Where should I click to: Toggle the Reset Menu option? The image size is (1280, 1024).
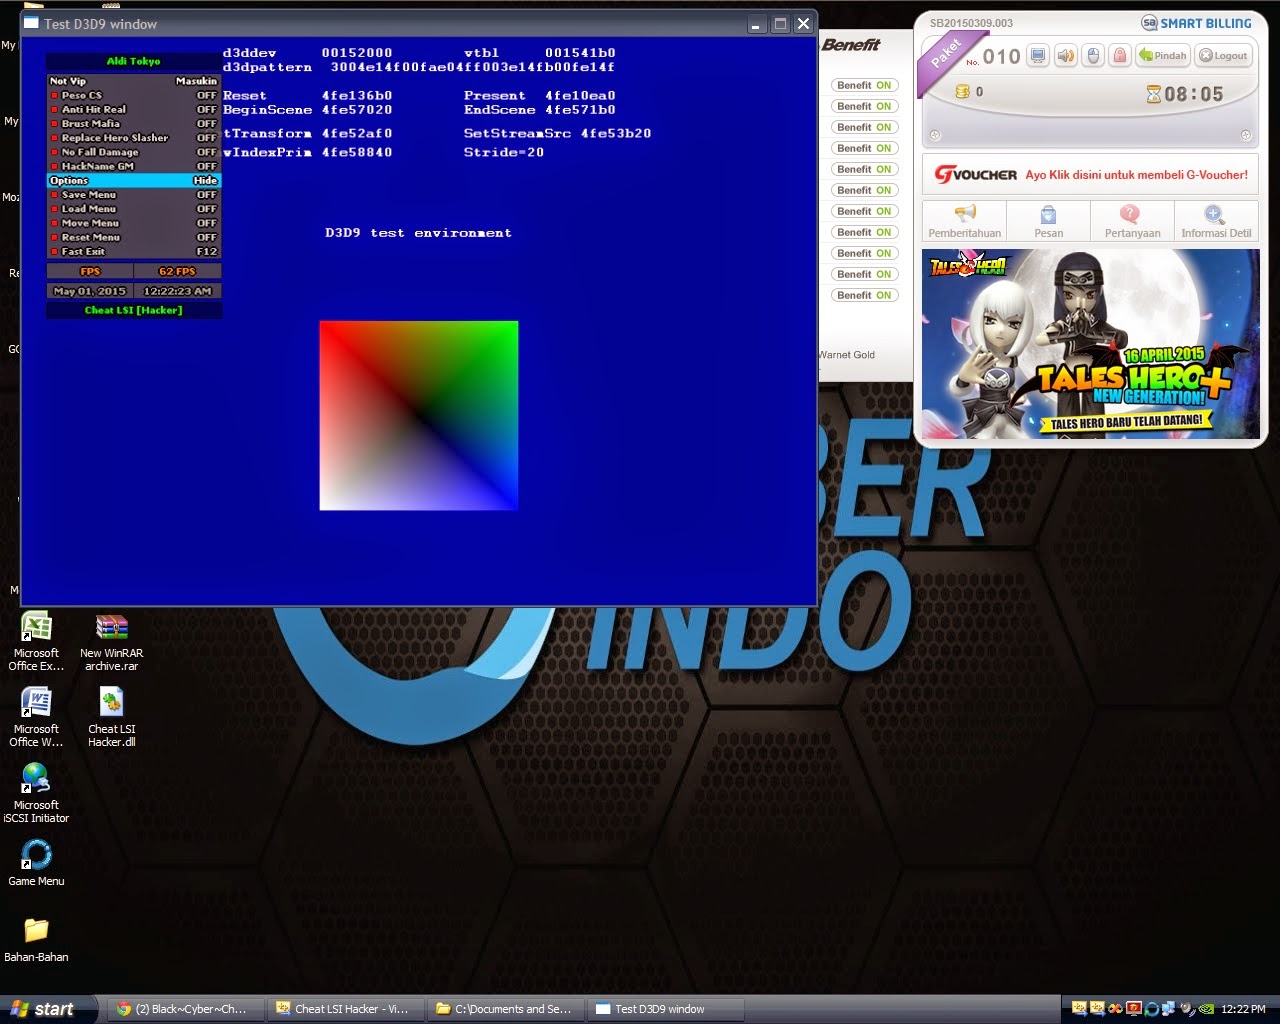[134, 237]
